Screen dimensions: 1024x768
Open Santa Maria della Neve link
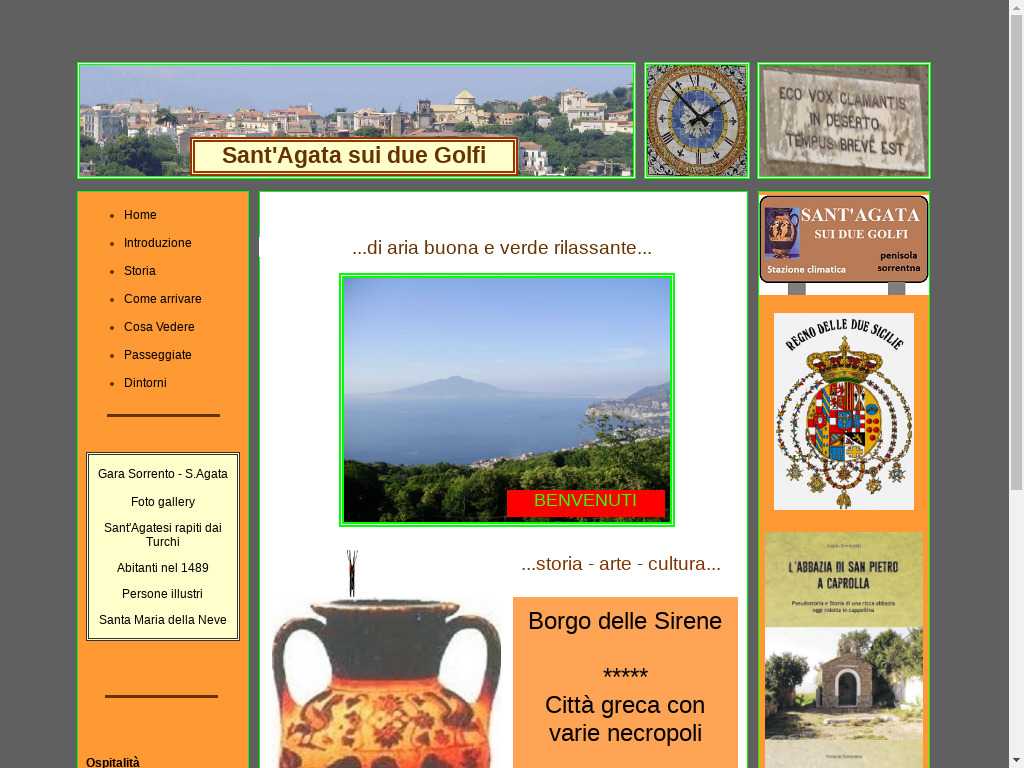(x=163, y=620)
